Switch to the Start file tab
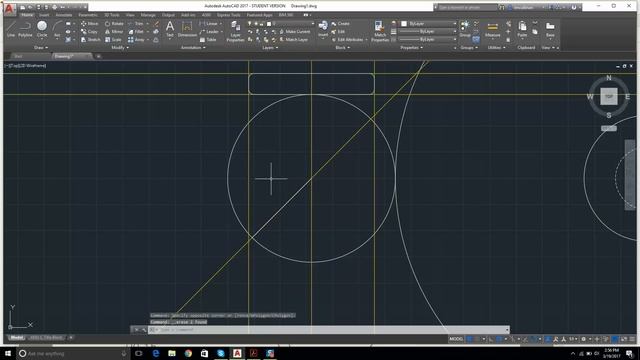 (x=18, y=56)
